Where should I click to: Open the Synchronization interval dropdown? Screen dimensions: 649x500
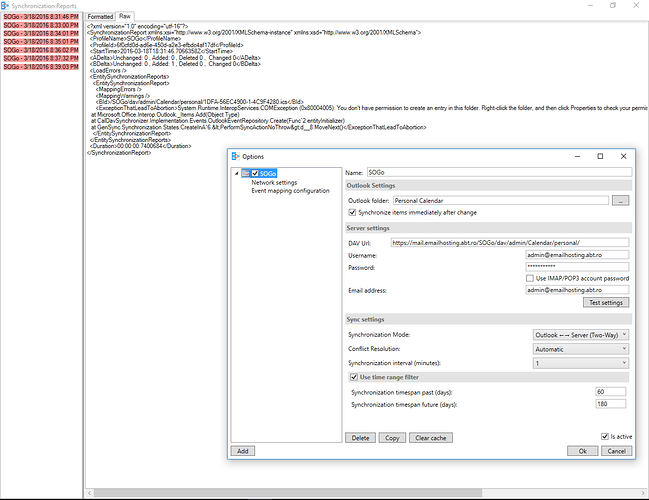[581, 363]
